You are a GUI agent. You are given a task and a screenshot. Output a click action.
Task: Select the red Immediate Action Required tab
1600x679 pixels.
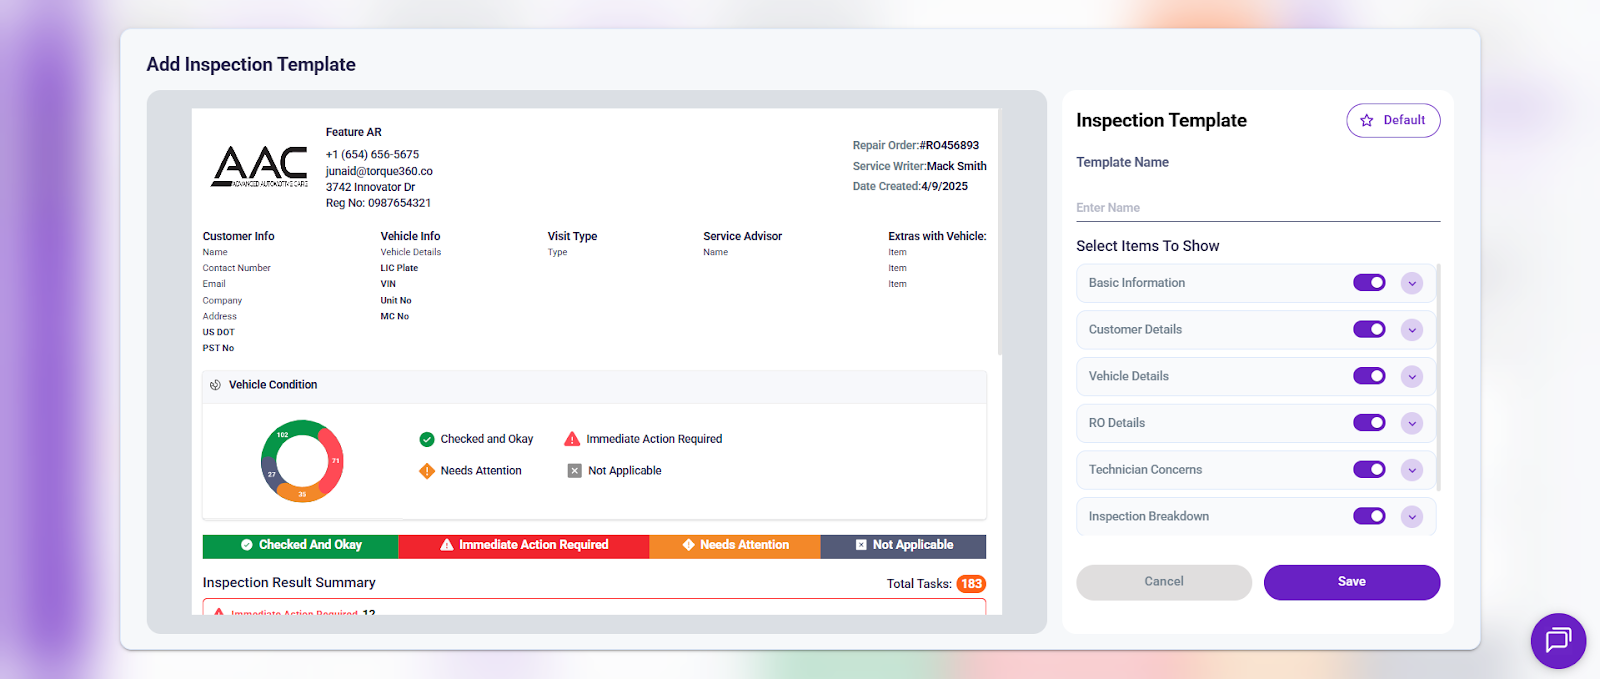click(524, 546)
